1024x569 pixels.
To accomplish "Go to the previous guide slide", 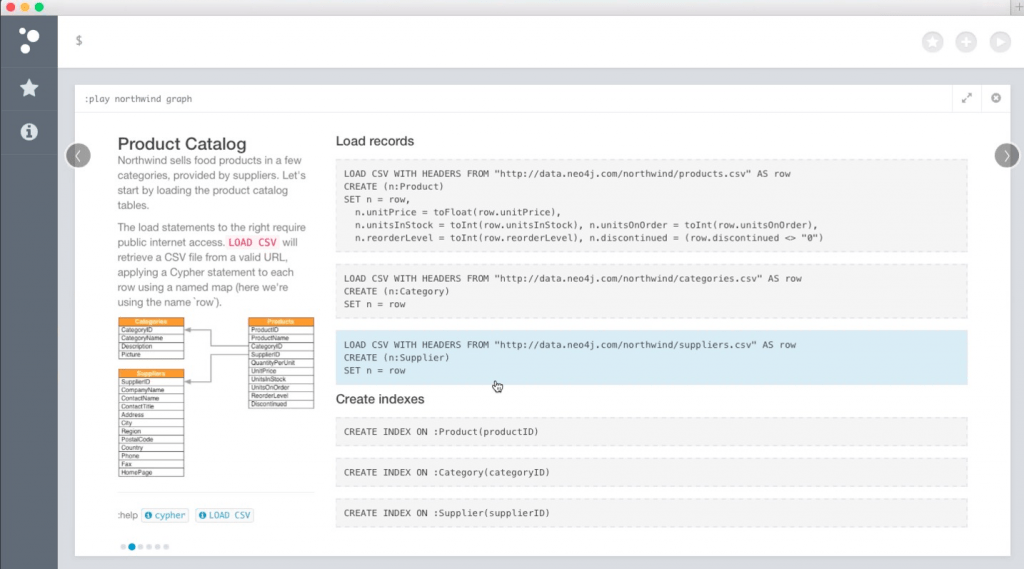I will tap(78, 155).
